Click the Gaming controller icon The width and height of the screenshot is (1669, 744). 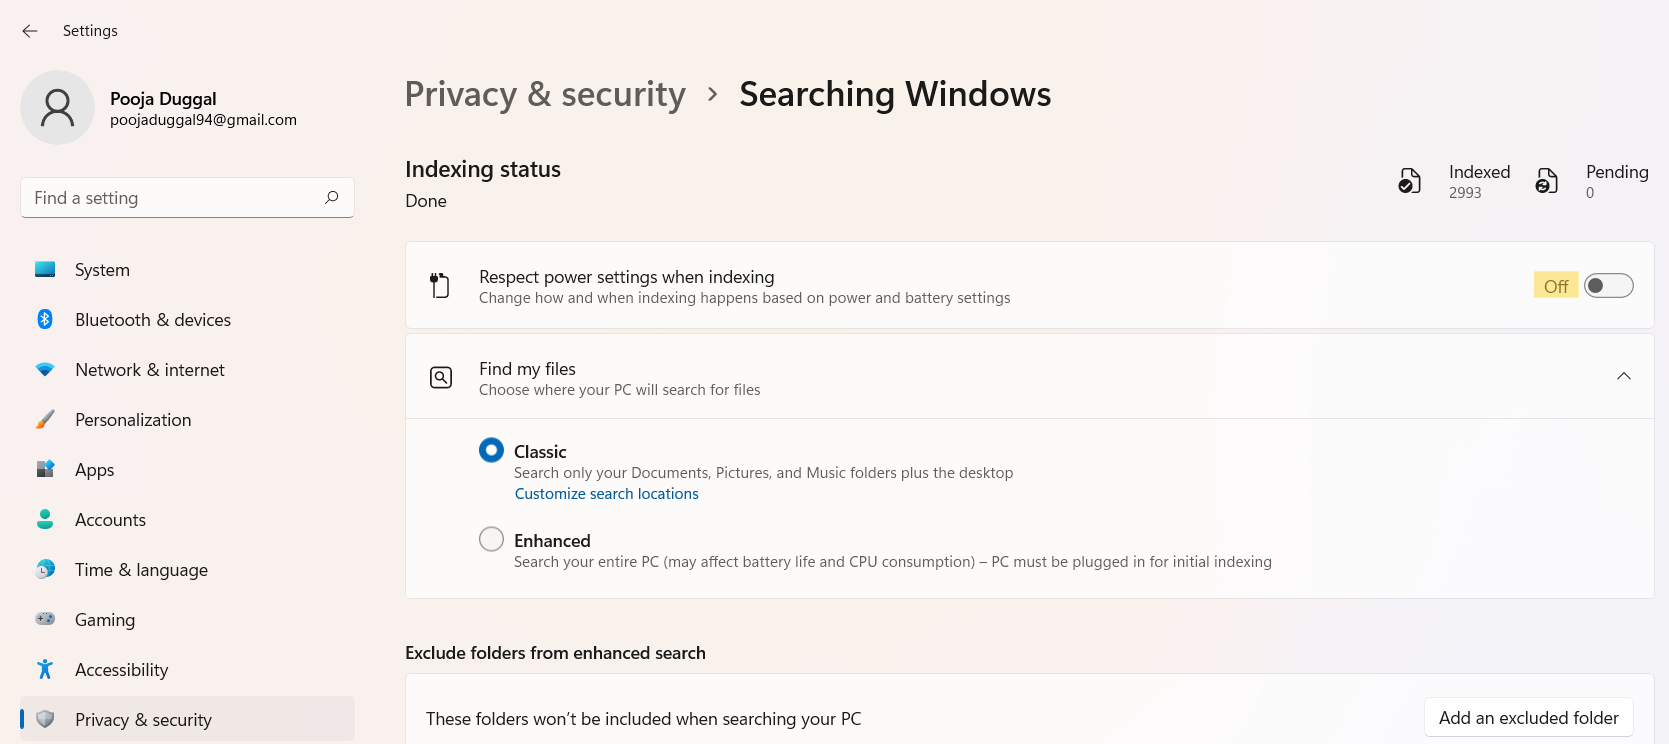point(45,619)
